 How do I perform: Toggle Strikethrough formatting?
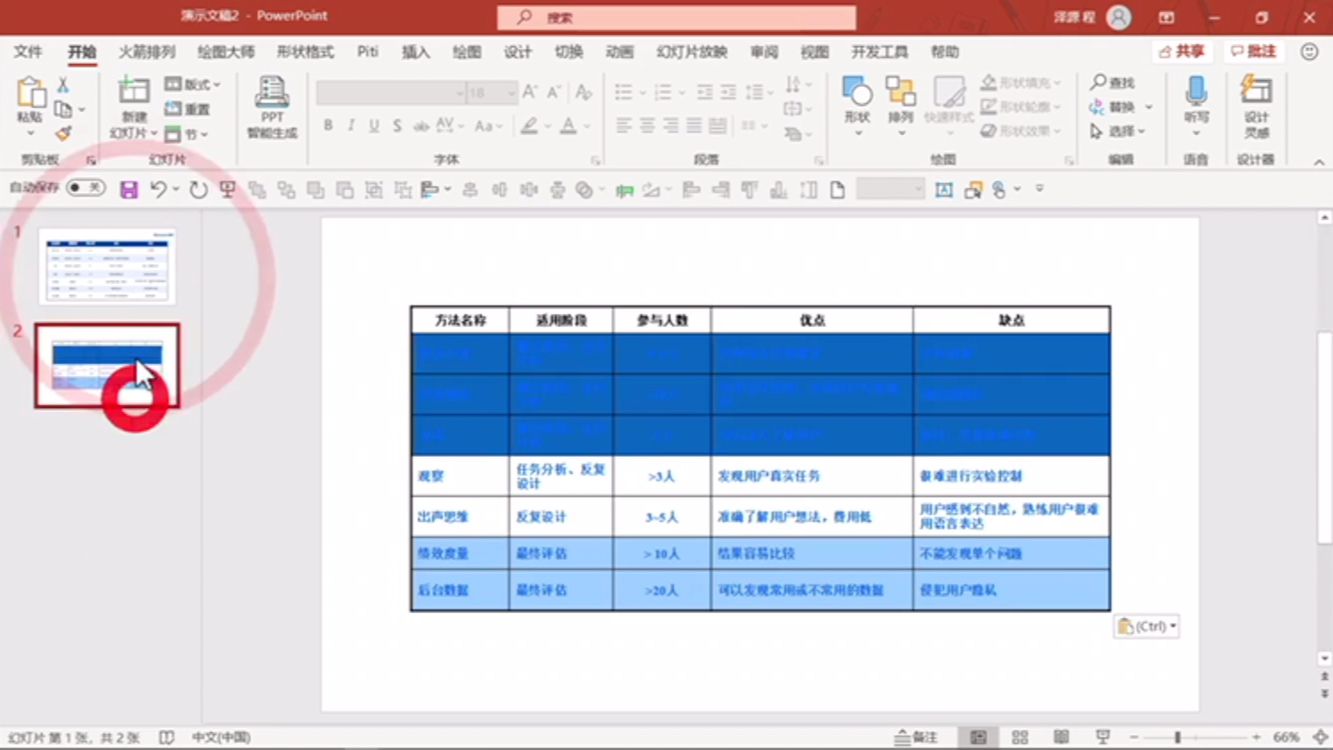[421, 126]
